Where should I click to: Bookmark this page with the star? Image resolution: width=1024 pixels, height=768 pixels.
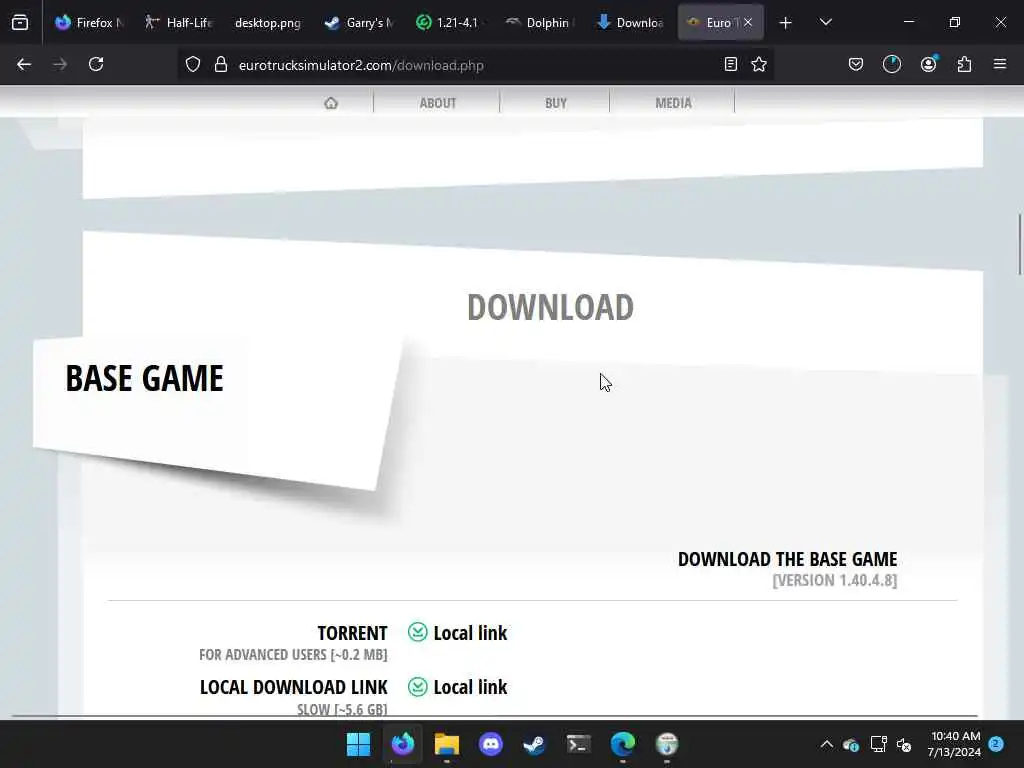pyautogui.click(x=759, y=65)
